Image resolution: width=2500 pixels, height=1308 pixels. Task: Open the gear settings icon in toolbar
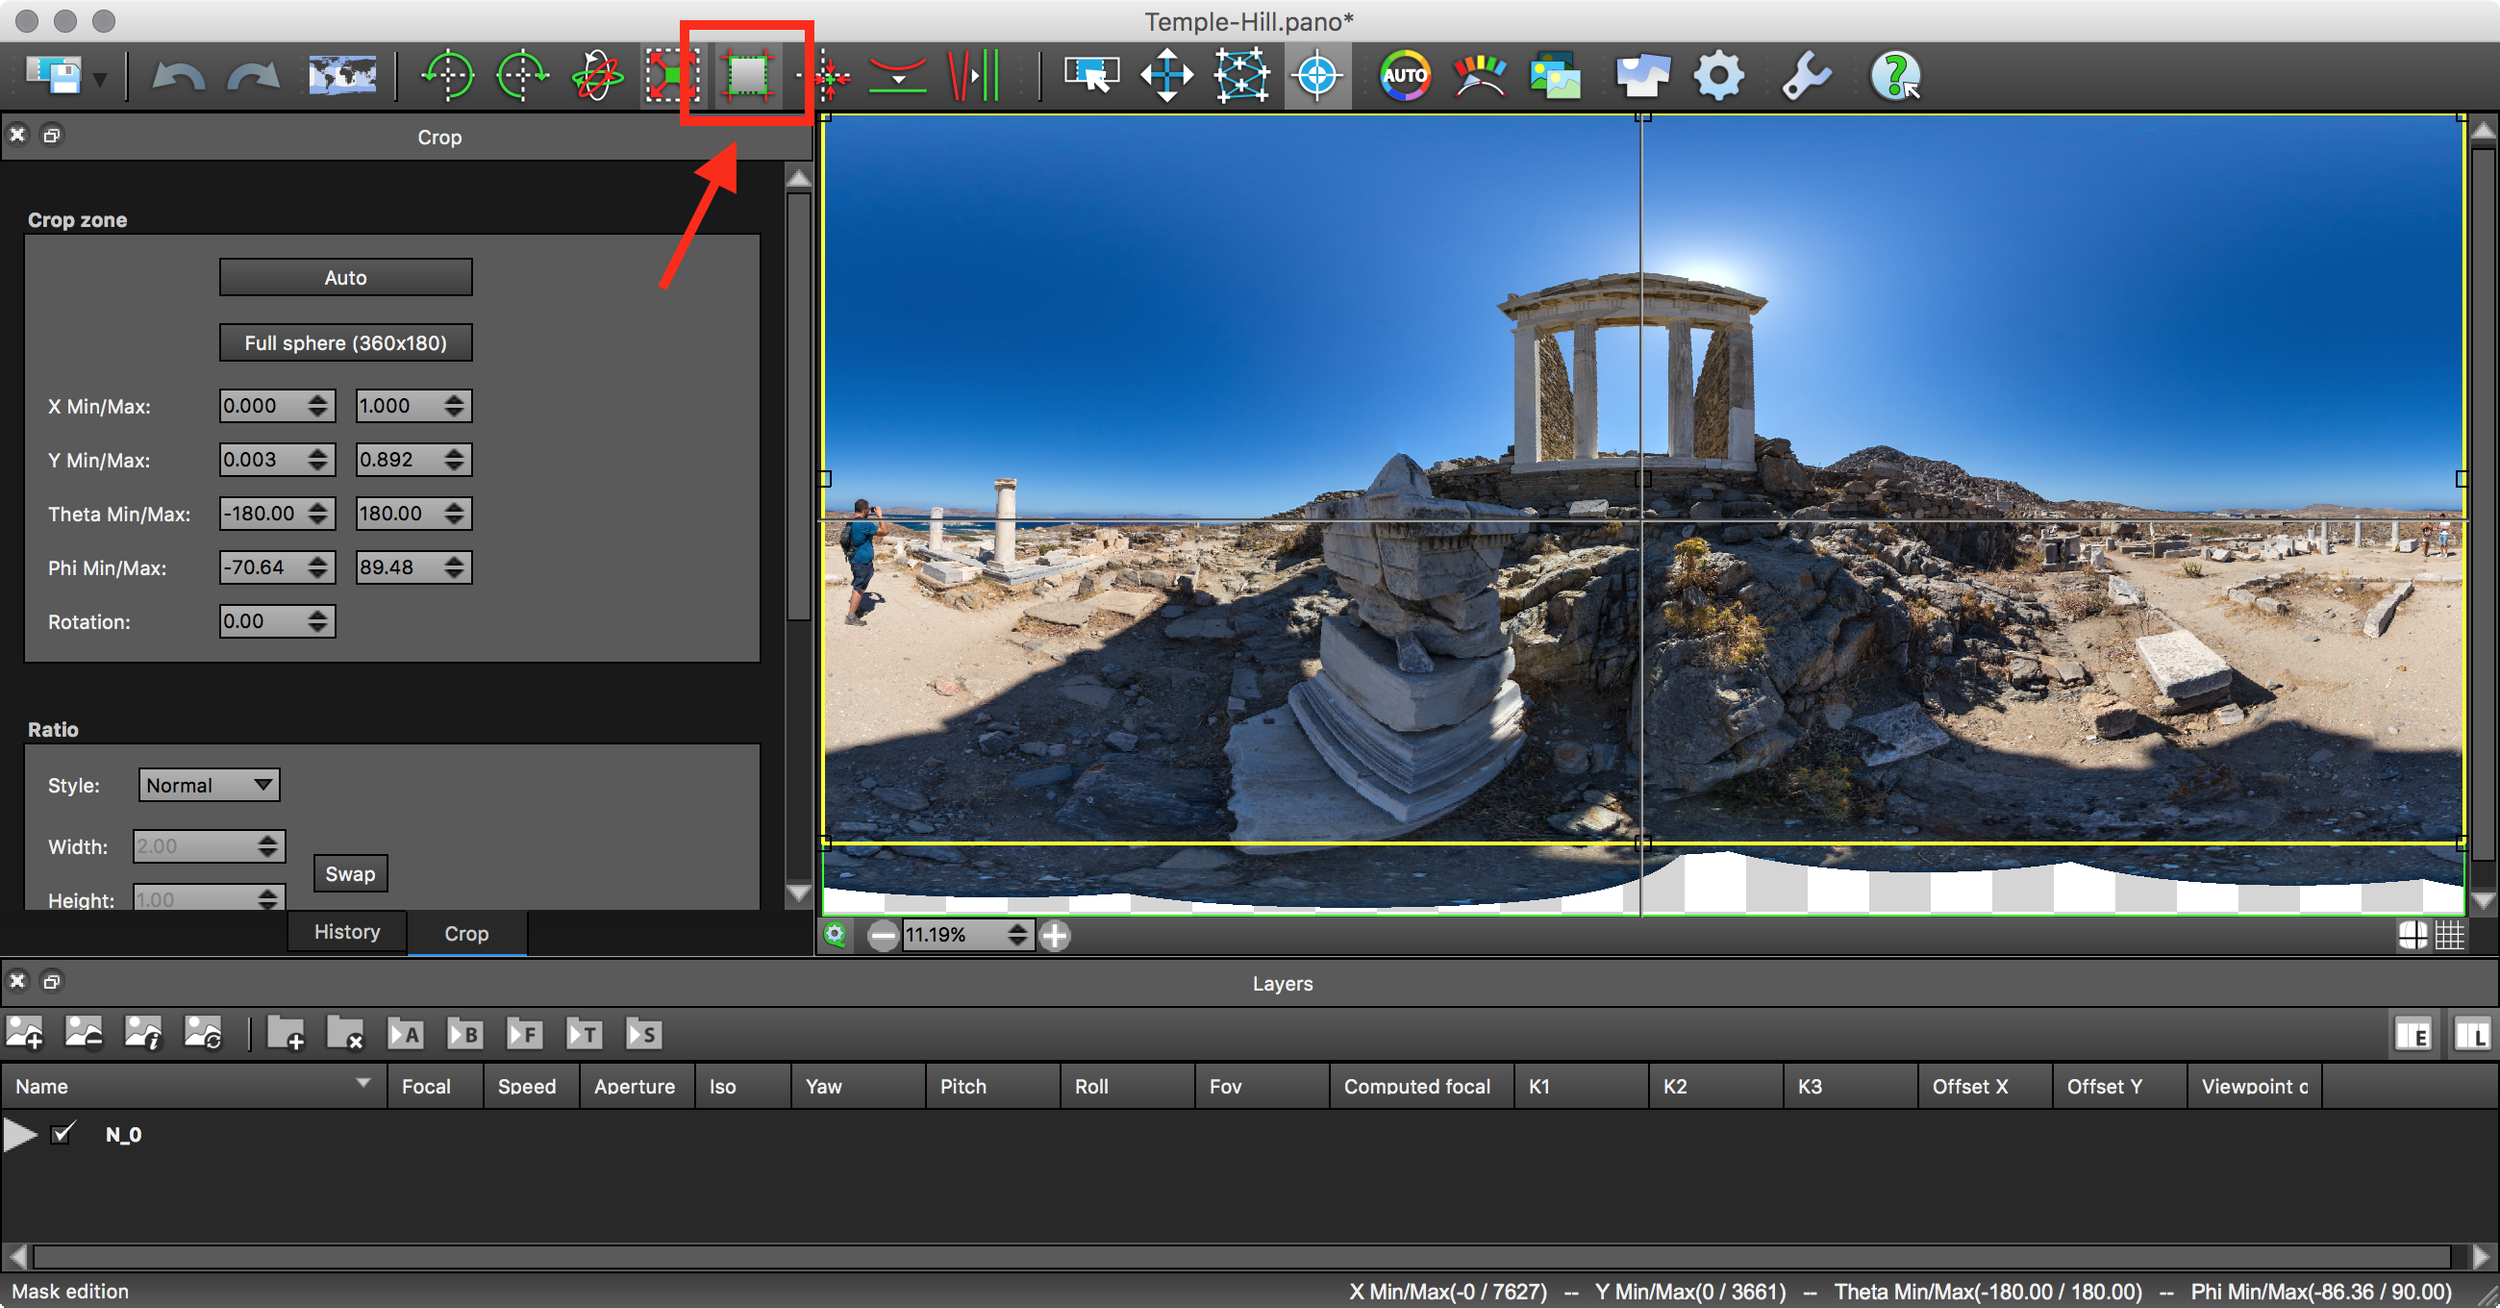coord(1718,75)
